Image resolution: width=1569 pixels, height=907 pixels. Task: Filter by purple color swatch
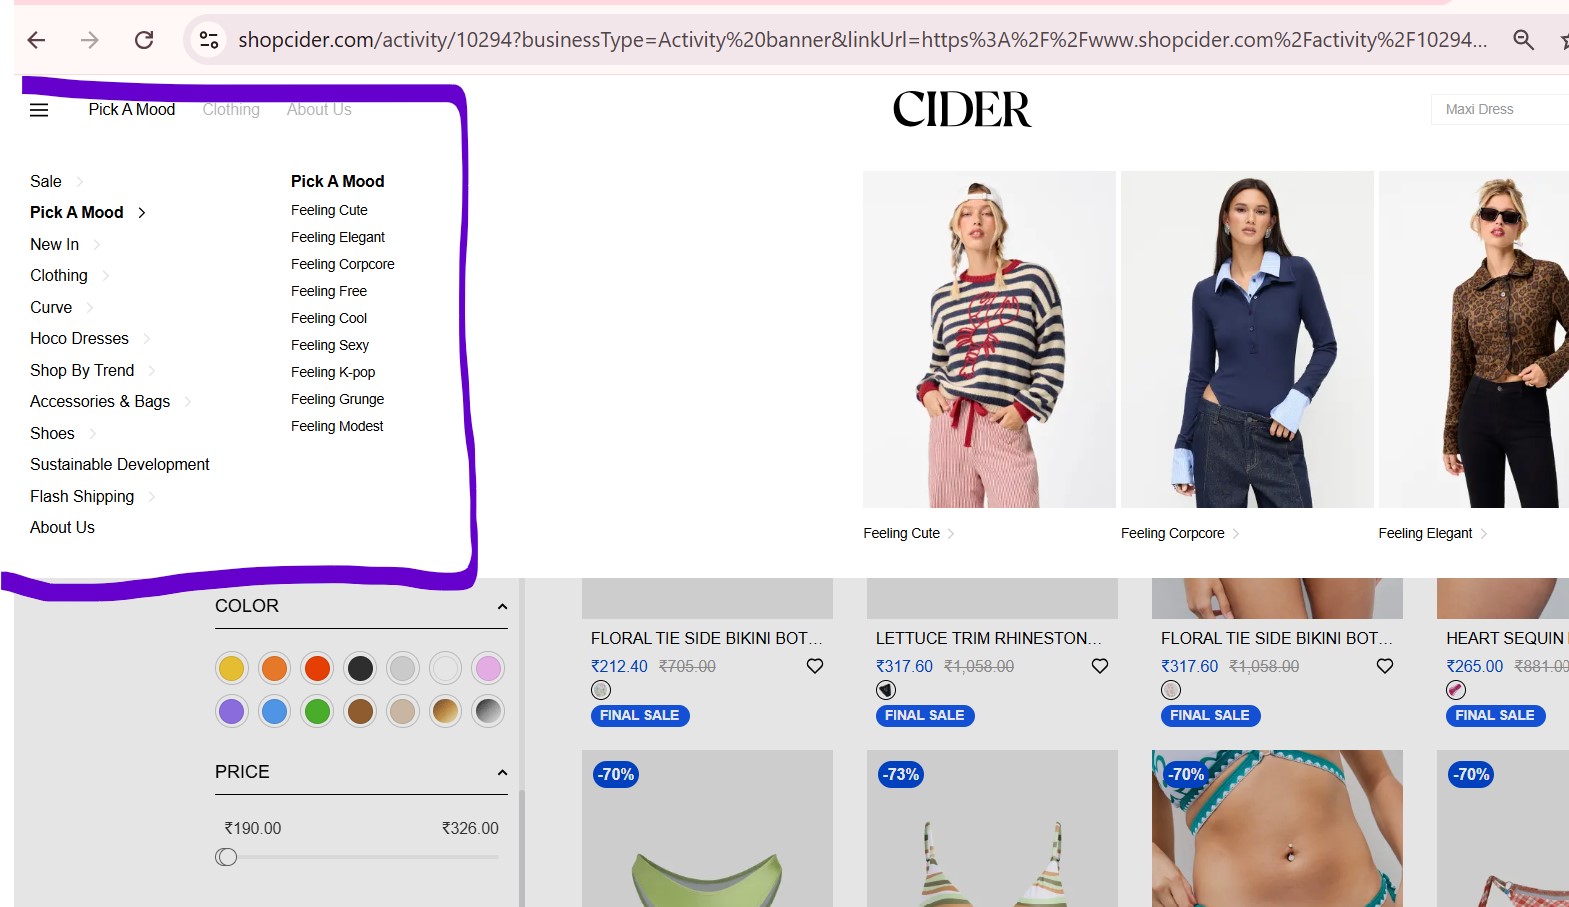[231, 711]
